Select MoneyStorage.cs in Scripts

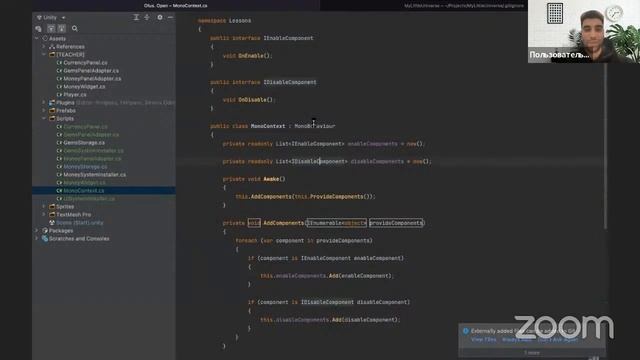(x=85, y=167)
